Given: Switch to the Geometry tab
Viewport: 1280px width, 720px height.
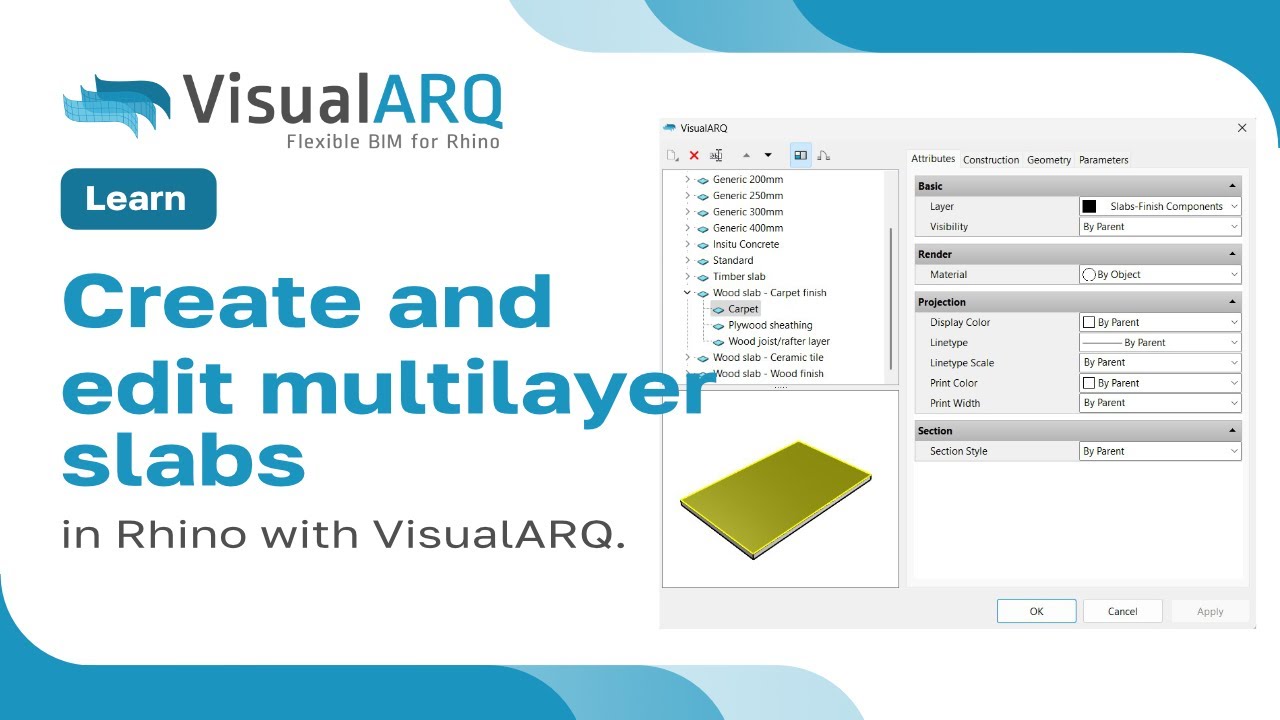Looking at the screenshot, I should click(1049, 160).
